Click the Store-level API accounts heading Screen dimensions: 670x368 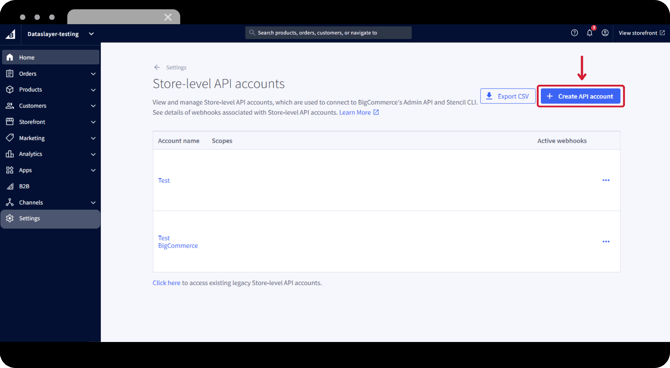point(219,84)
